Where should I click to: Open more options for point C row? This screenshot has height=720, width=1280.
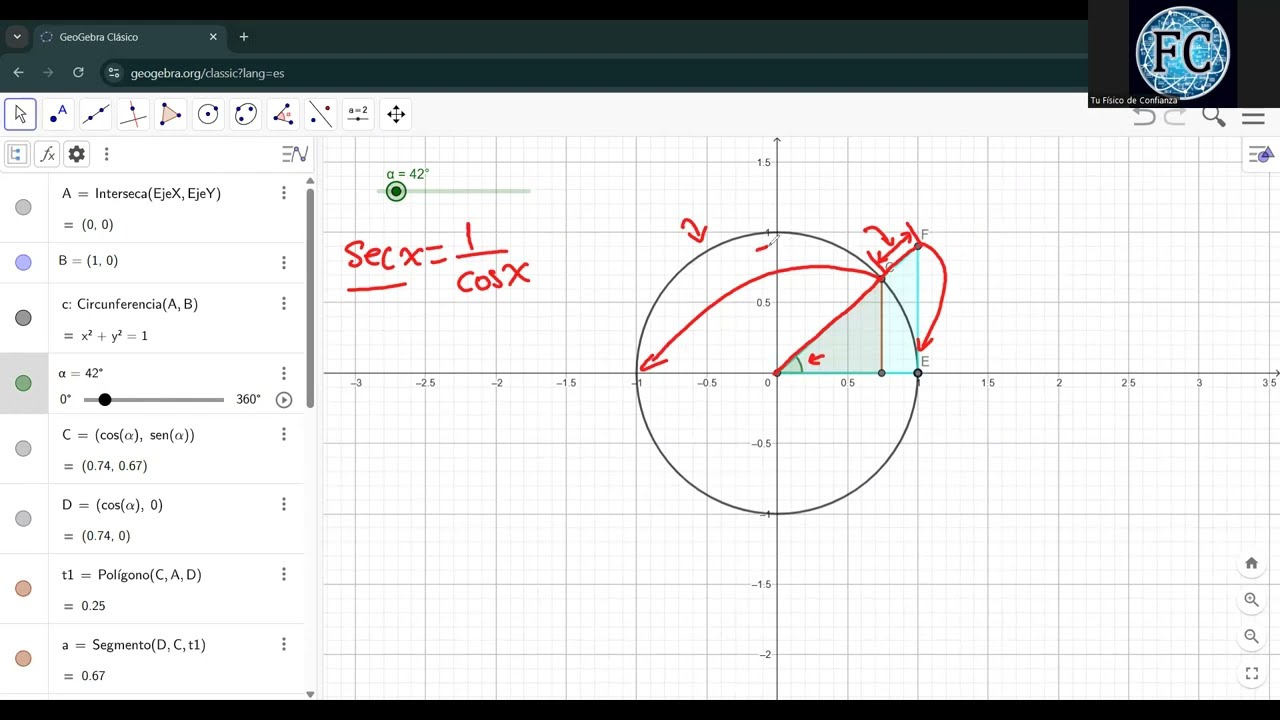(x=284, y=434)
